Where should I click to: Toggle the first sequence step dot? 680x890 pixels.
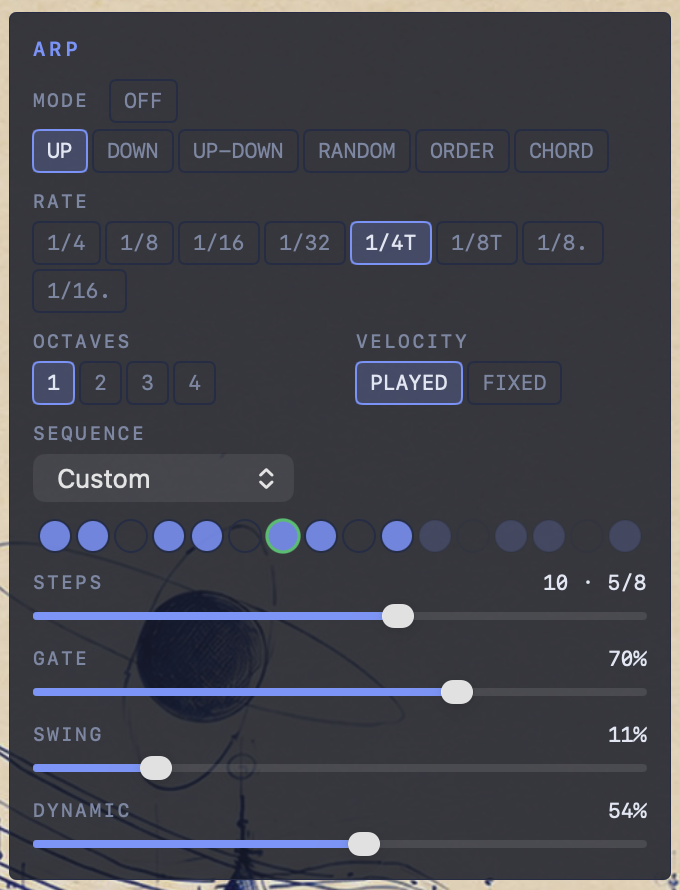(55, 536)
